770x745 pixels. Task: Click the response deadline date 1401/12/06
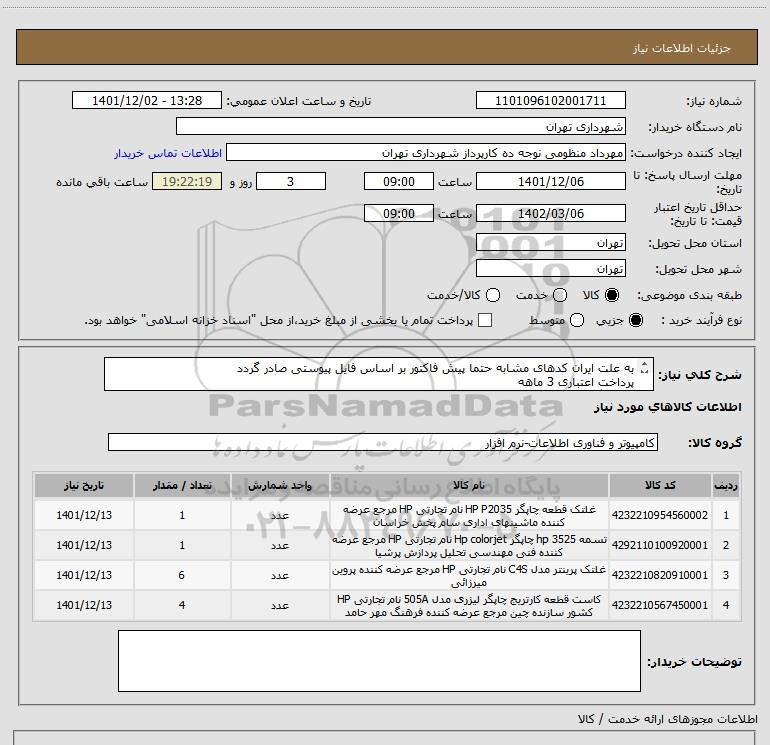pyautogui.click(x=550, y=181)
